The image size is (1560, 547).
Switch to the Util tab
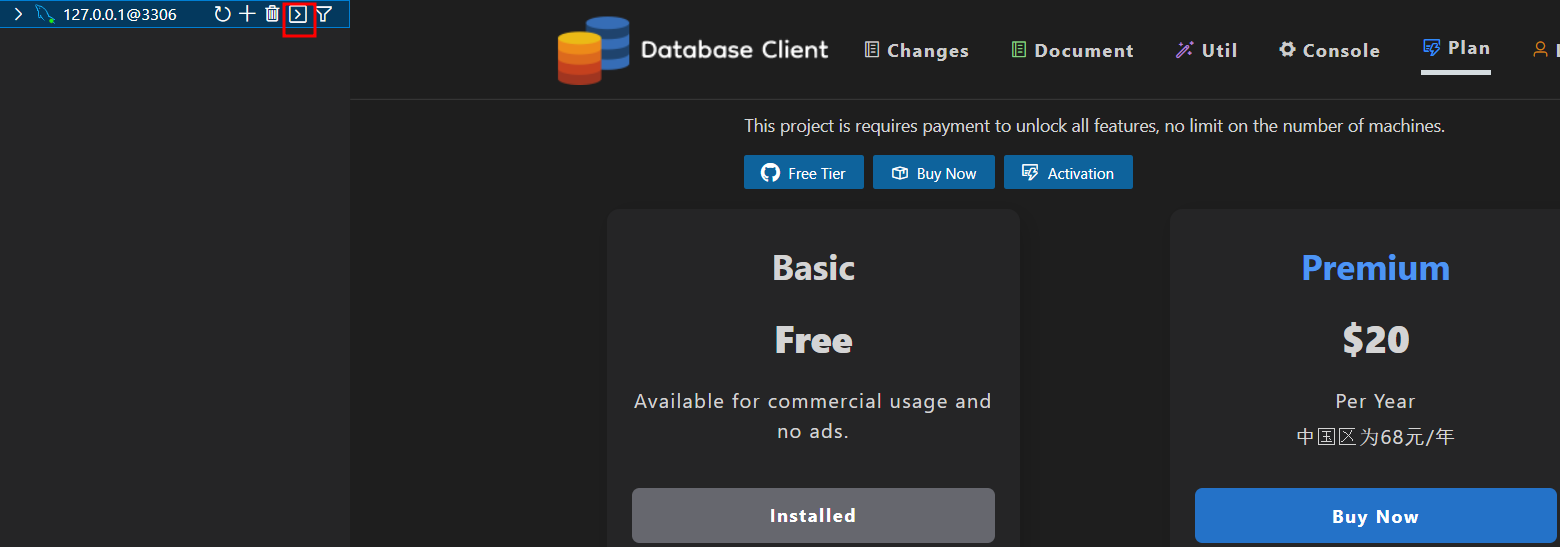[1206, 50]
